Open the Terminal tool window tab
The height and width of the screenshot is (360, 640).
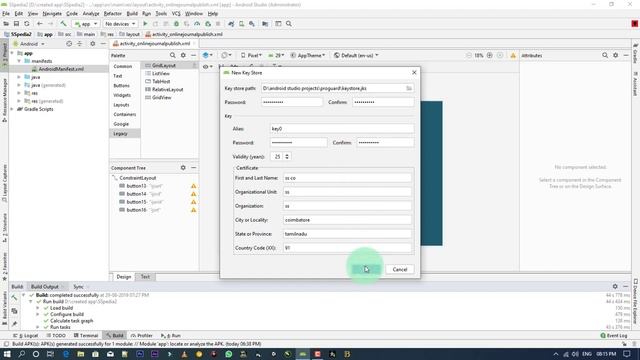click(x=86, y=335)
